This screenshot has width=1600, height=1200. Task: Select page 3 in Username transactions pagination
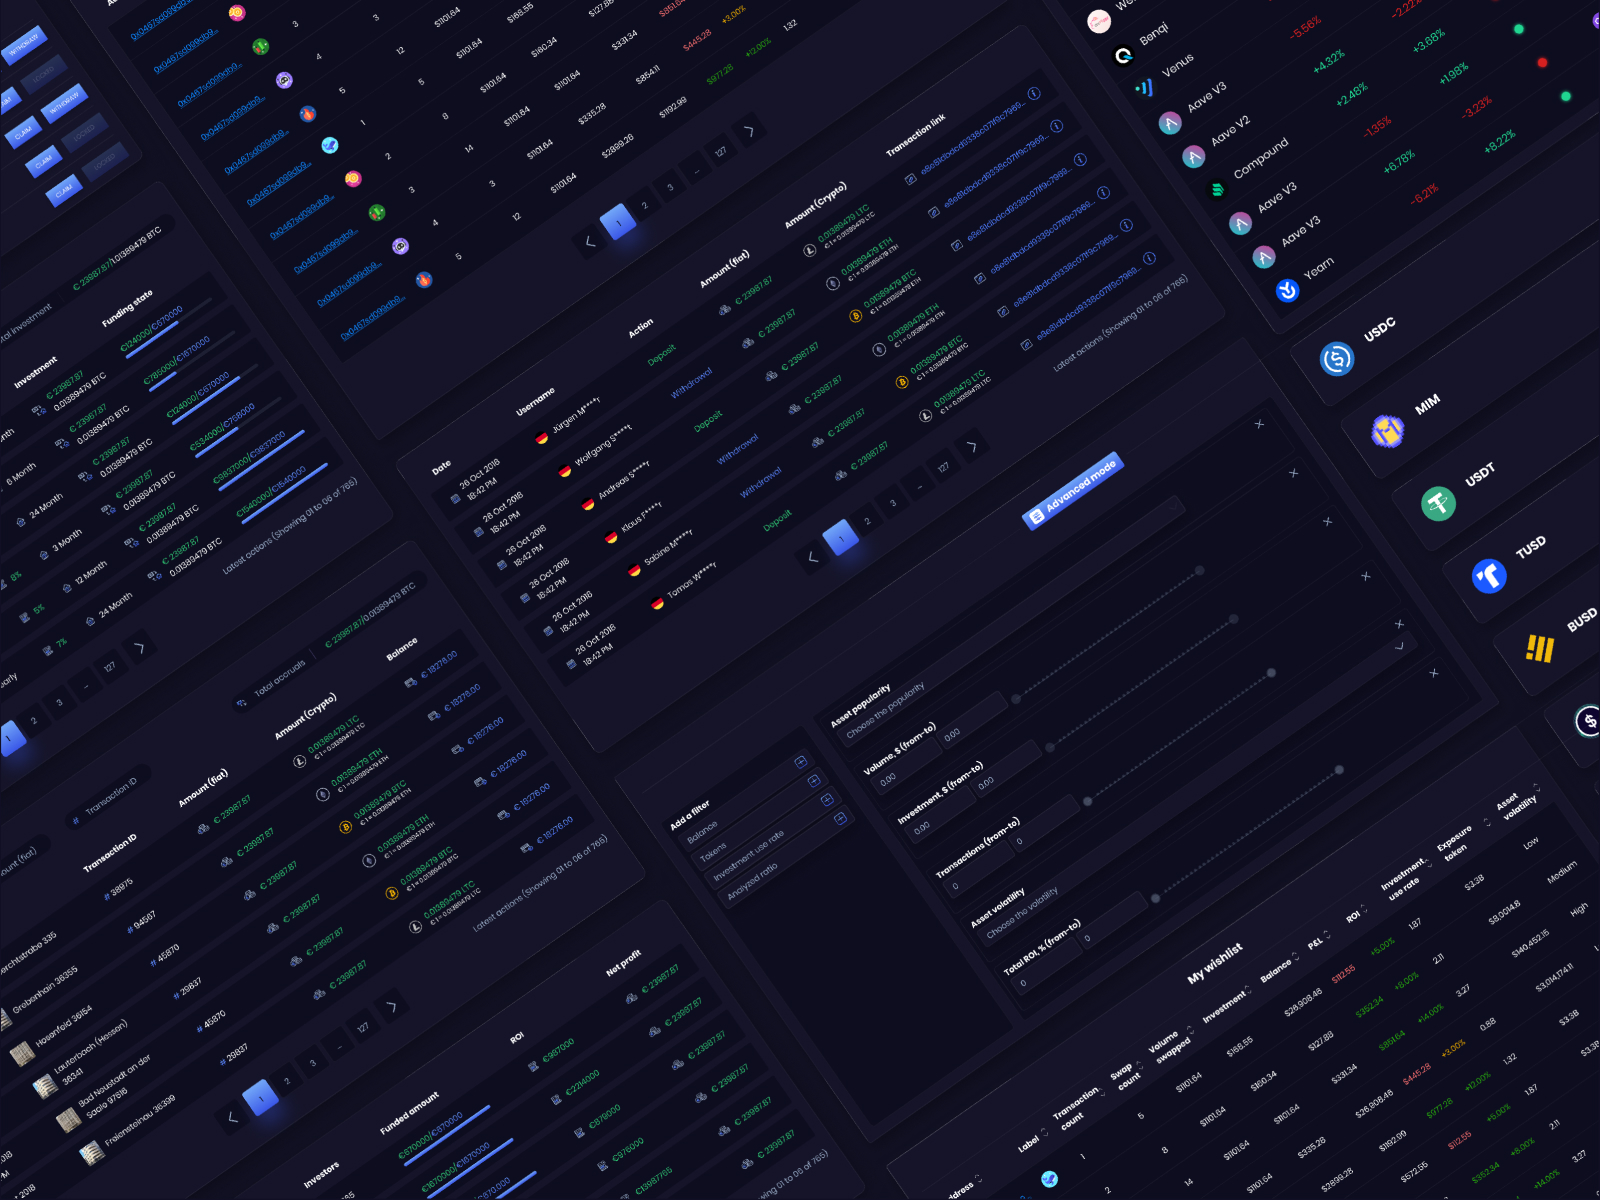pos(893,503)
